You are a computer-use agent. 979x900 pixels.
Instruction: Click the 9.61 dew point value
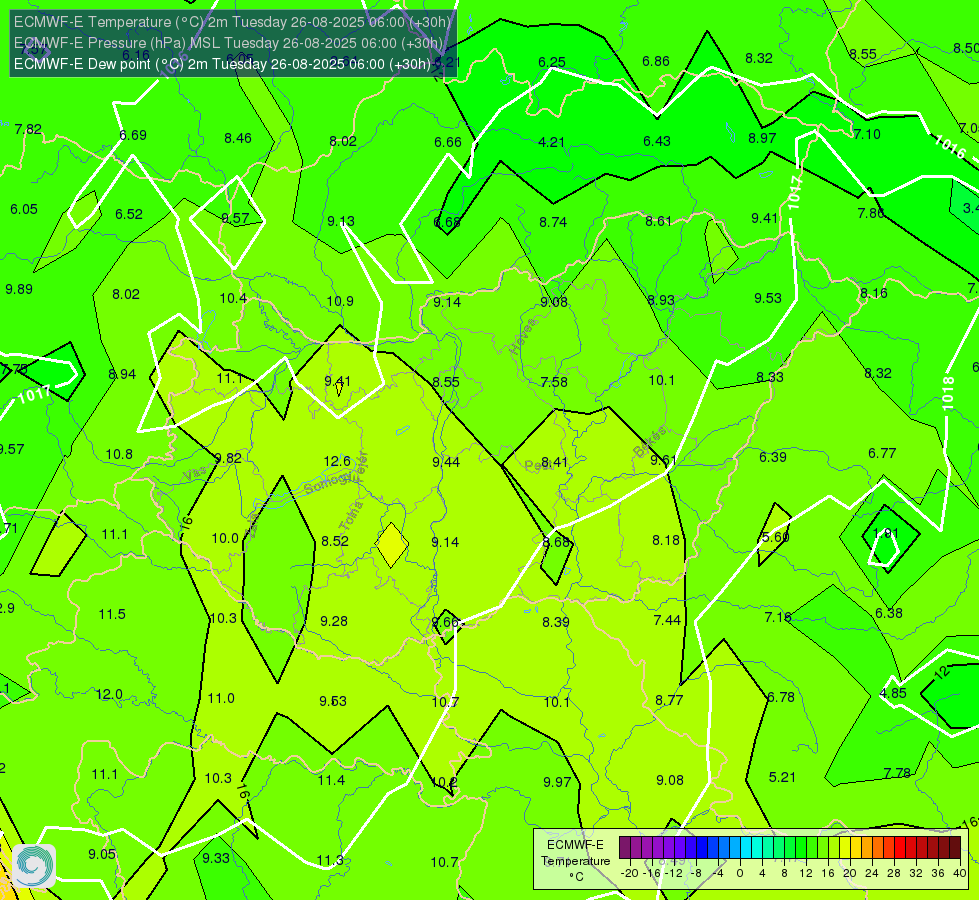tap(663, 460)
